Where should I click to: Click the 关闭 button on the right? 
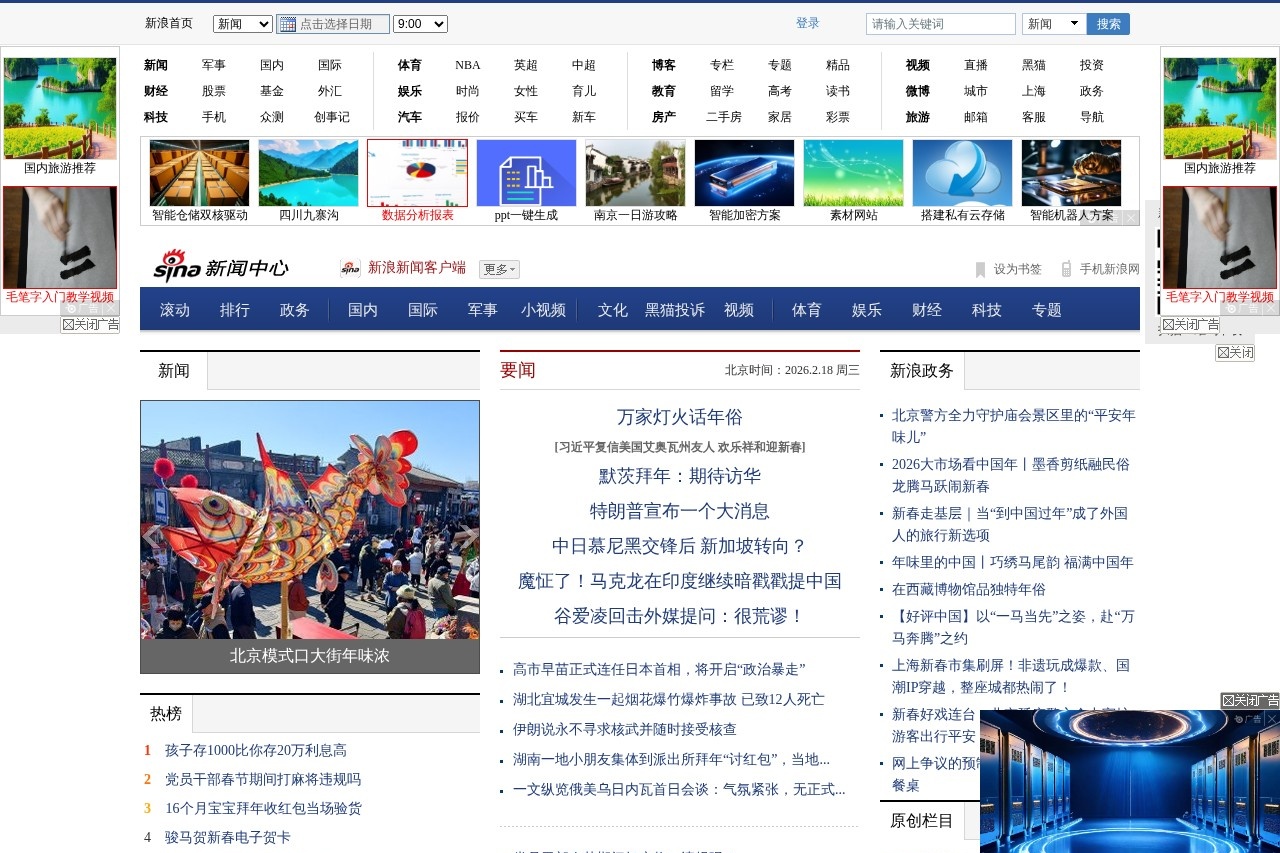coord(1235,352)
